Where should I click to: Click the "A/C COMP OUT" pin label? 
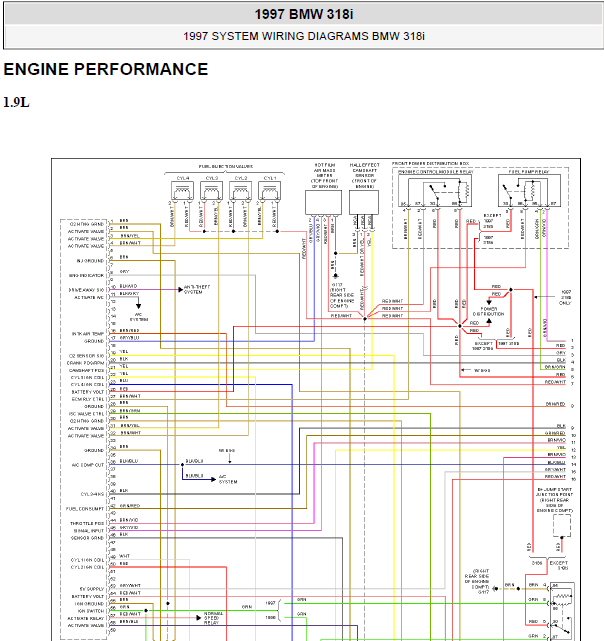pos(88,465)
